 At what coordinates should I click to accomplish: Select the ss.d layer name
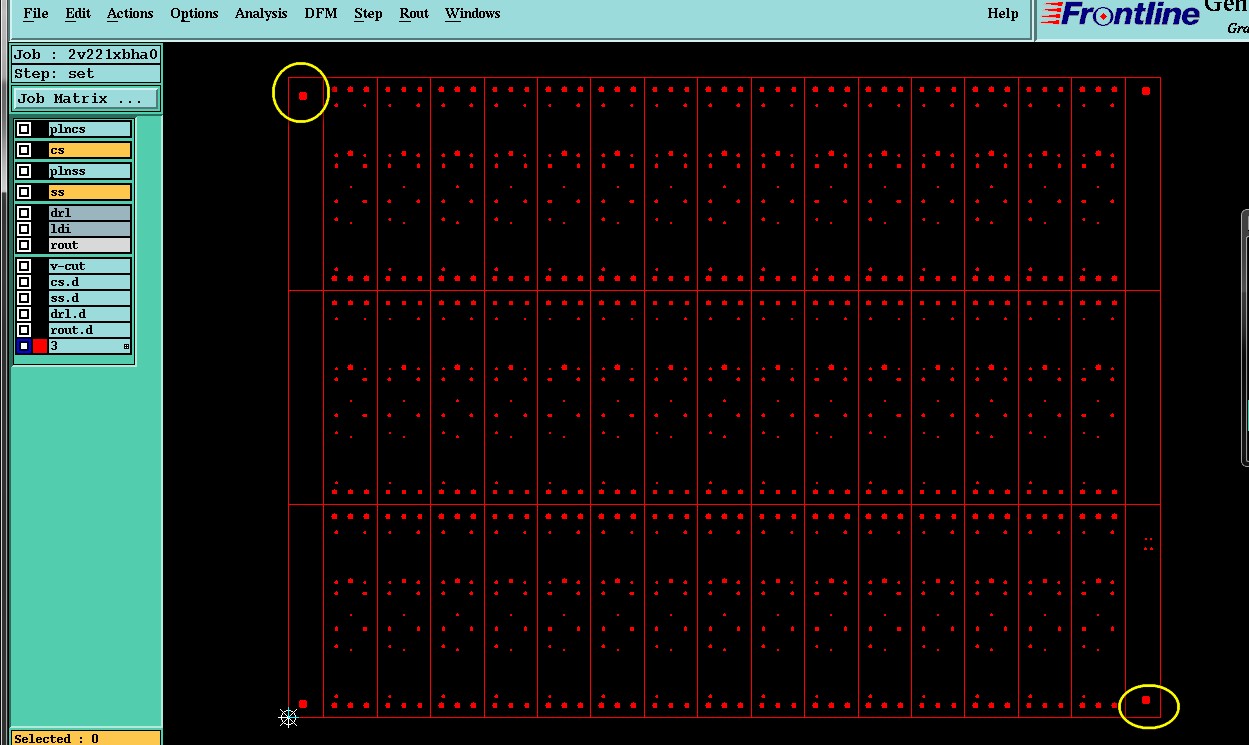click(x=90, y=298)
